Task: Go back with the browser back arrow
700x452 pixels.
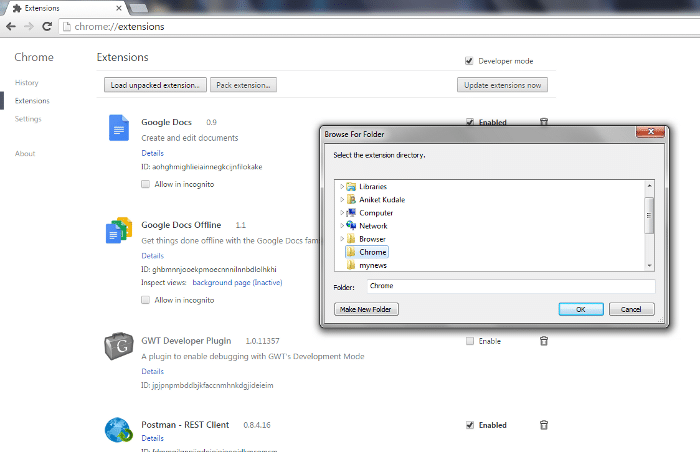Action: (x=11, y=27)
